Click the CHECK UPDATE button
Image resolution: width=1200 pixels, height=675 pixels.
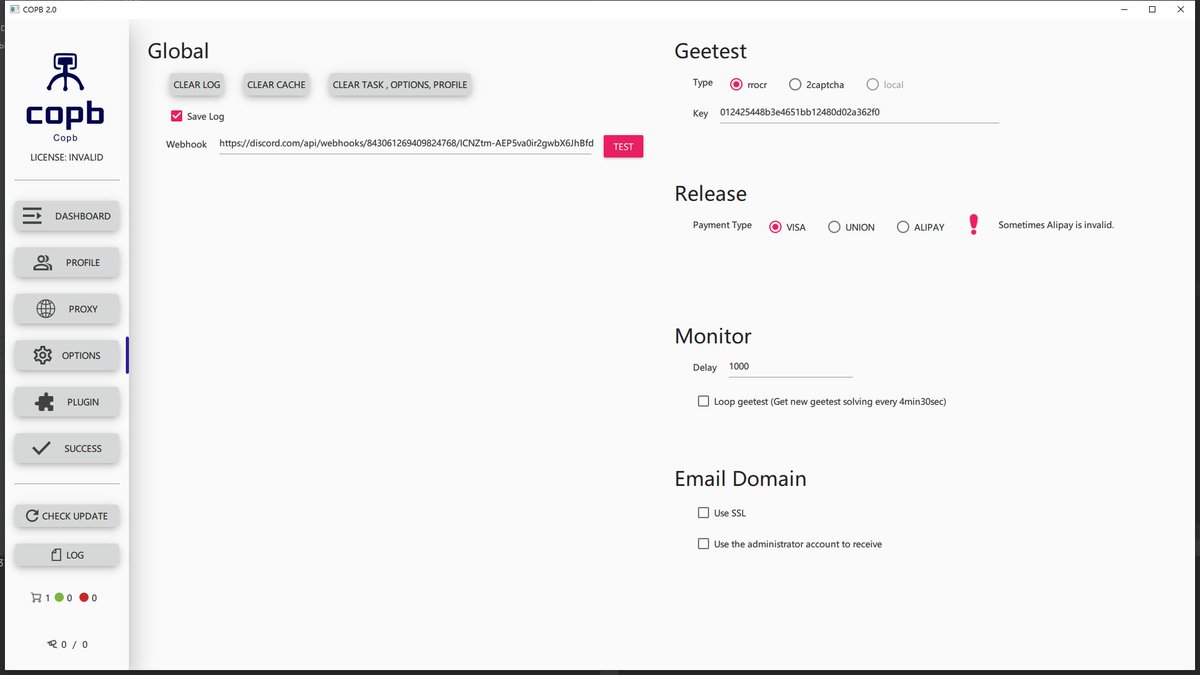click(x=67, y=516)
